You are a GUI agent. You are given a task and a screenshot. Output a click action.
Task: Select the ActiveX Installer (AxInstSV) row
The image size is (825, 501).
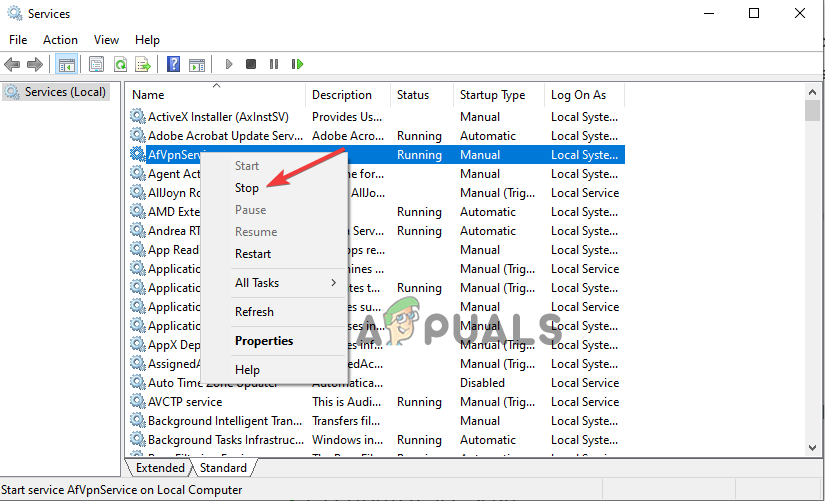pos(375,117)
